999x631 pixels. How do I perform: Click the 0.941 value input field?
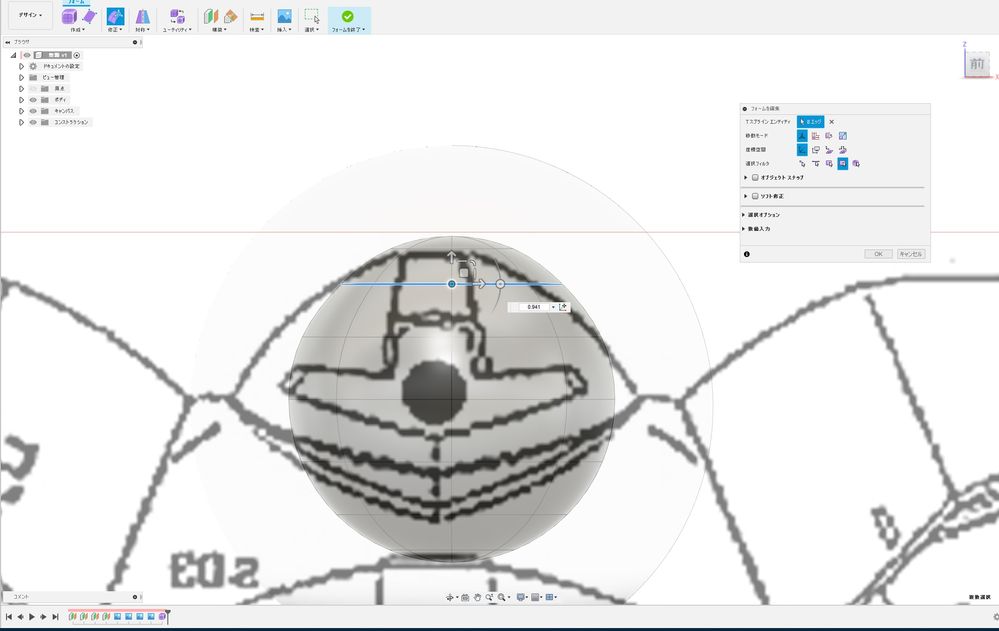[x=534, y=307]
